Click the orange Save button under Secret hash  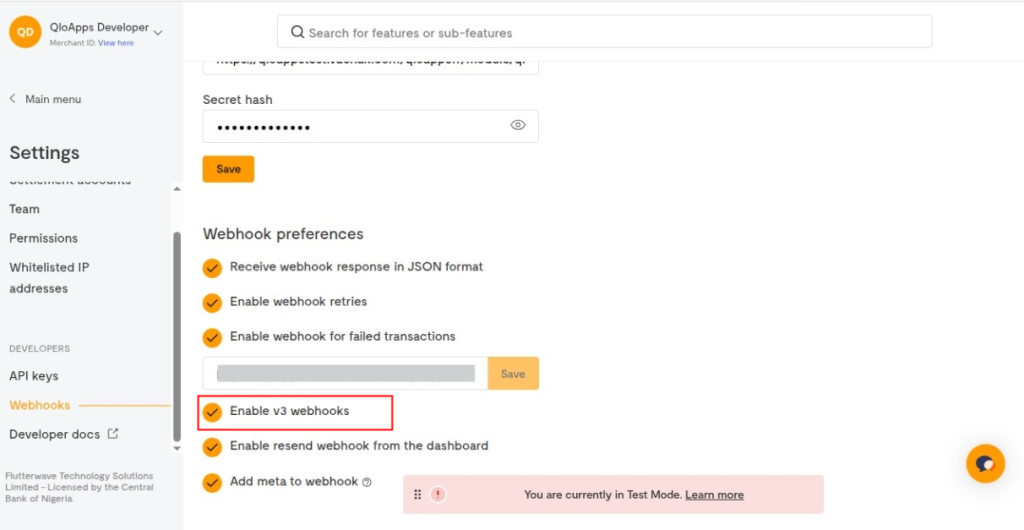coord(228,169)
